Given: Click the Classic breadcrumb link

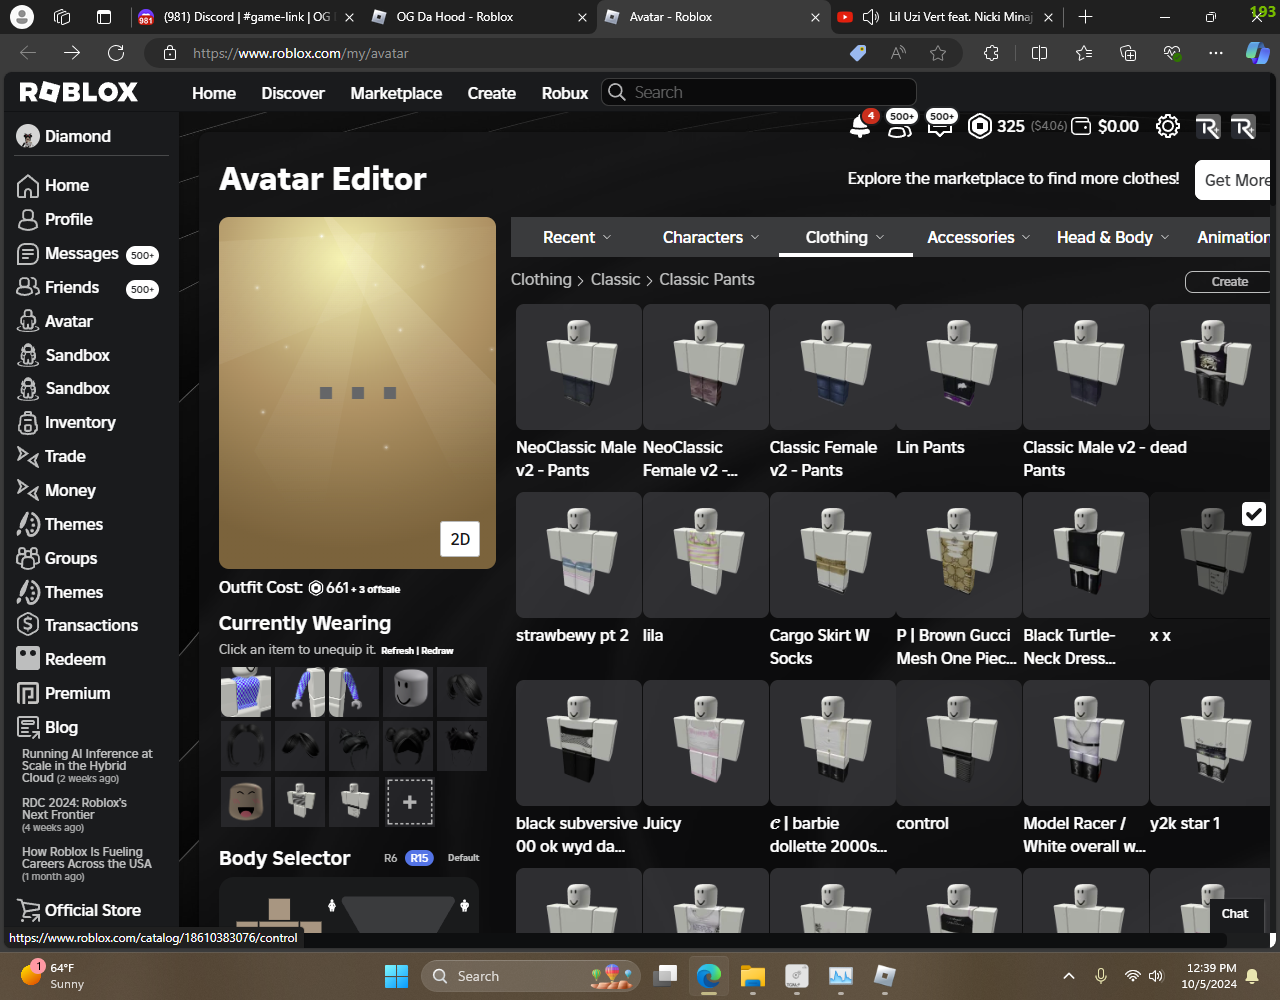Looking at the screenshot, I should pyautogui.click(x=615, y=279).
